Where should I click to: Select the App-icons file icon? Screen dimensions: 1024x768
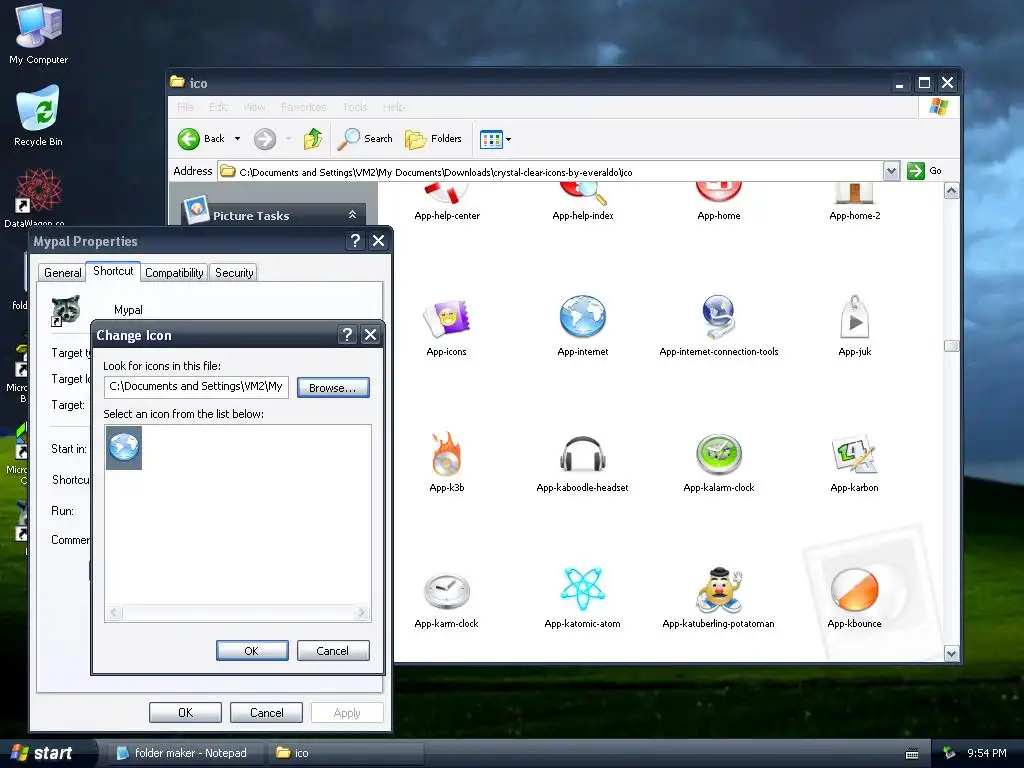[447, 319]
